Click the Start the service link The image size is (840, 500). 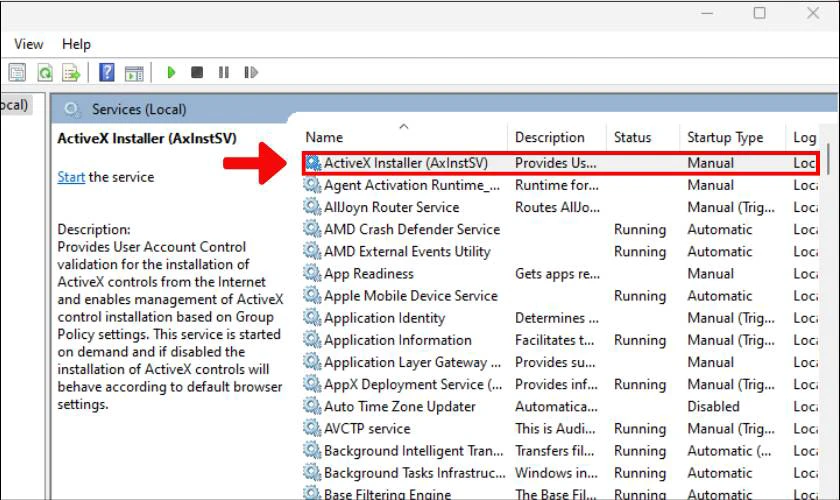(x=71, y=177)
